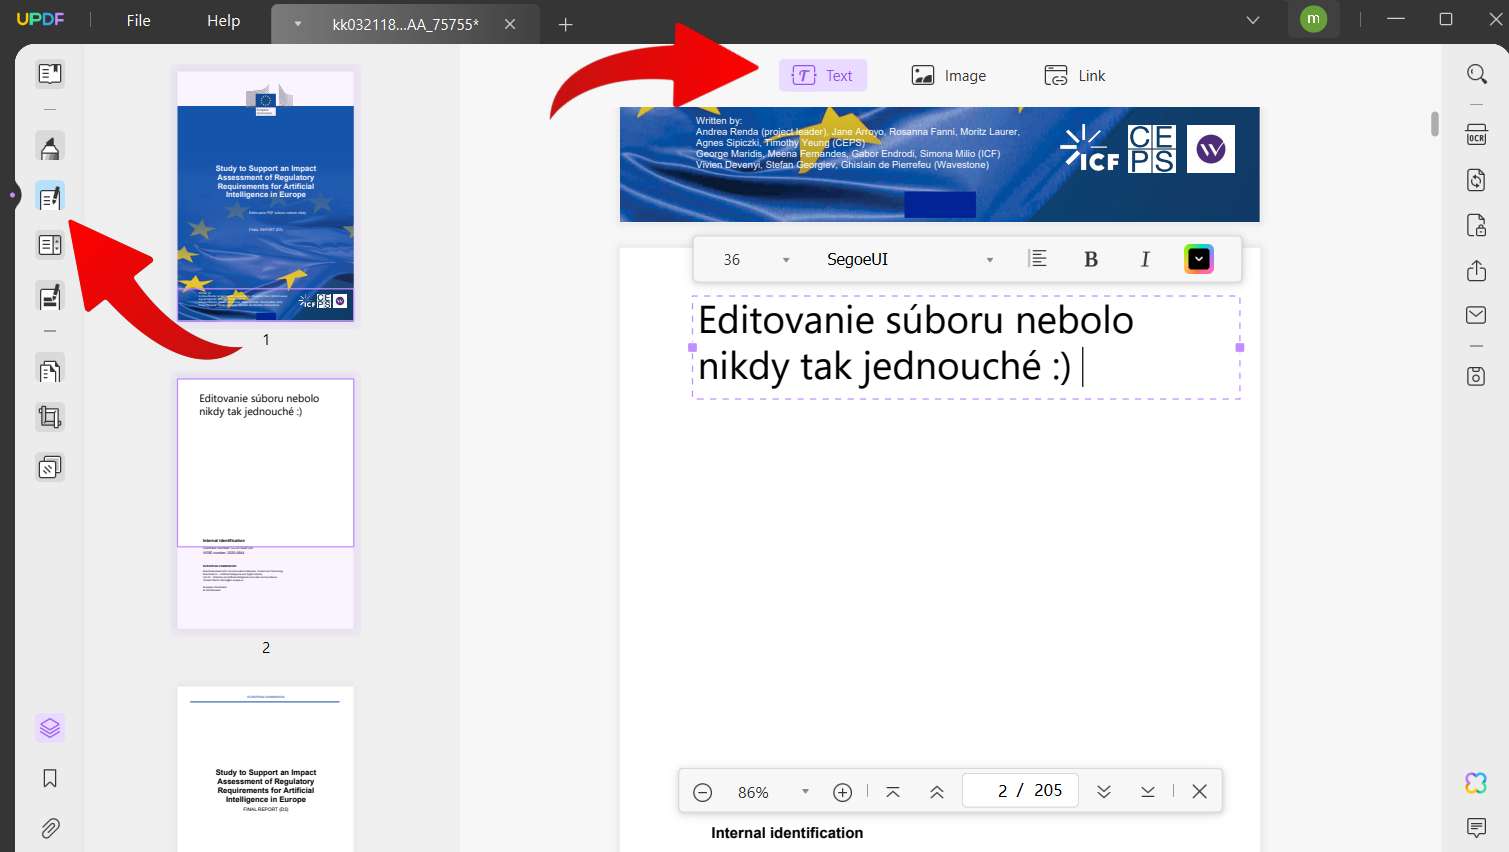
Task: Open the tab list dropdown arrow
Action: tap(1253, 20)
